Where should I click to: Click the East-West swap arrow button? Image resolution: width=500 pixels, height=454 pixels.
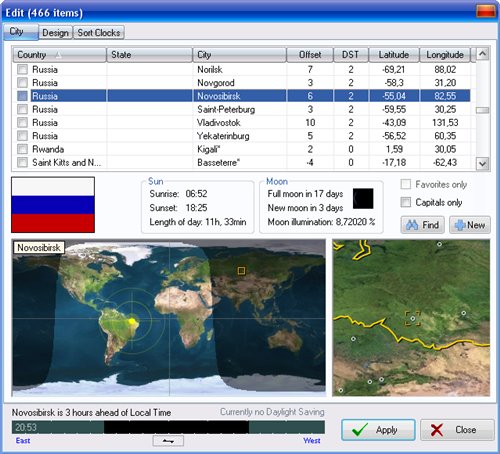(168, 441)
